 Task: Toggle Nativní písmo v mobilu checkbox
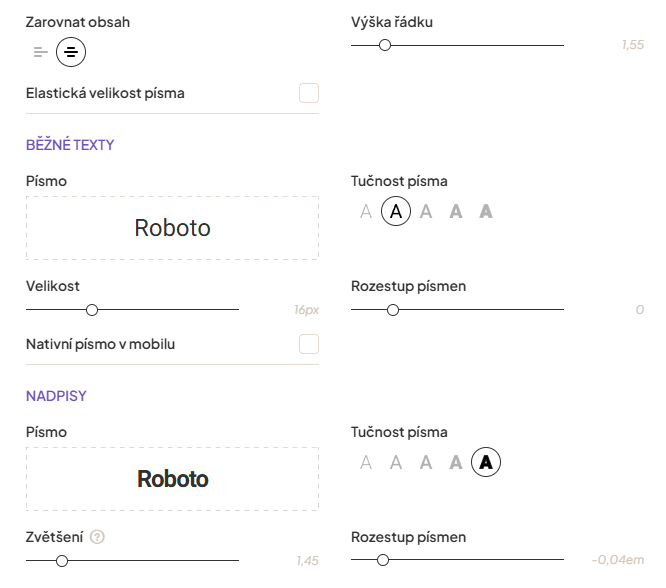309,344
